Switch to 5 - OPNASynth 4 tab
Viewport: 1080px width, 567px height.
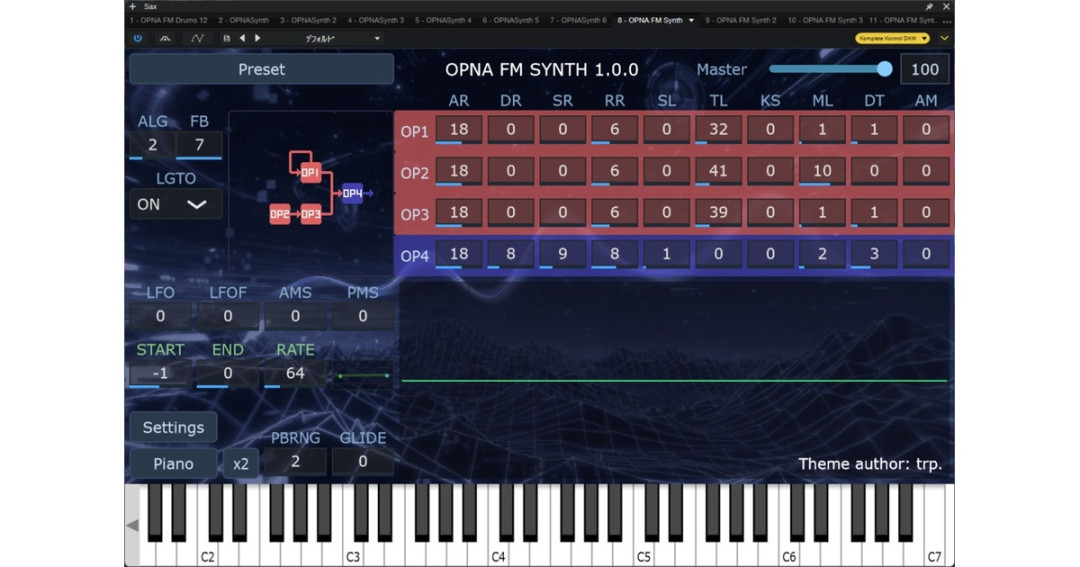(443, 21)
